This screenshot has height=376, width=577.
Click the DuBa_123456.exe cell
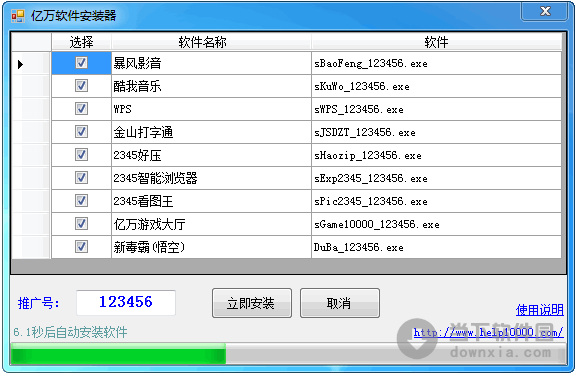point(436,247)
